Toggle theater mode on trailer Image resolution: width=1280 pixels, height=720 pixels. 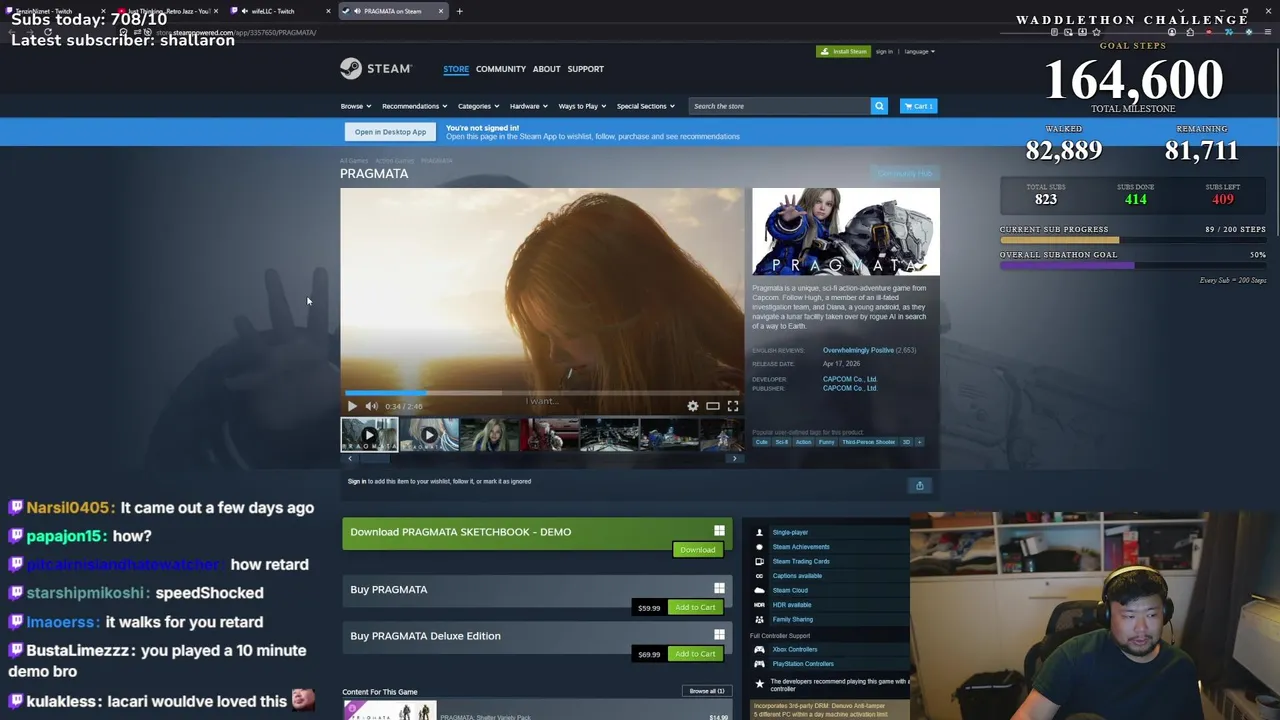click(713, 406)
